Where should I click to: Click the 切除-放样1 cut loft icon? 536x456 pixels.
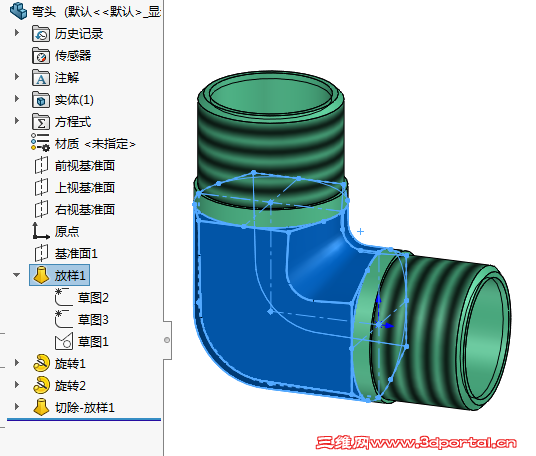[x=41, y=407]
